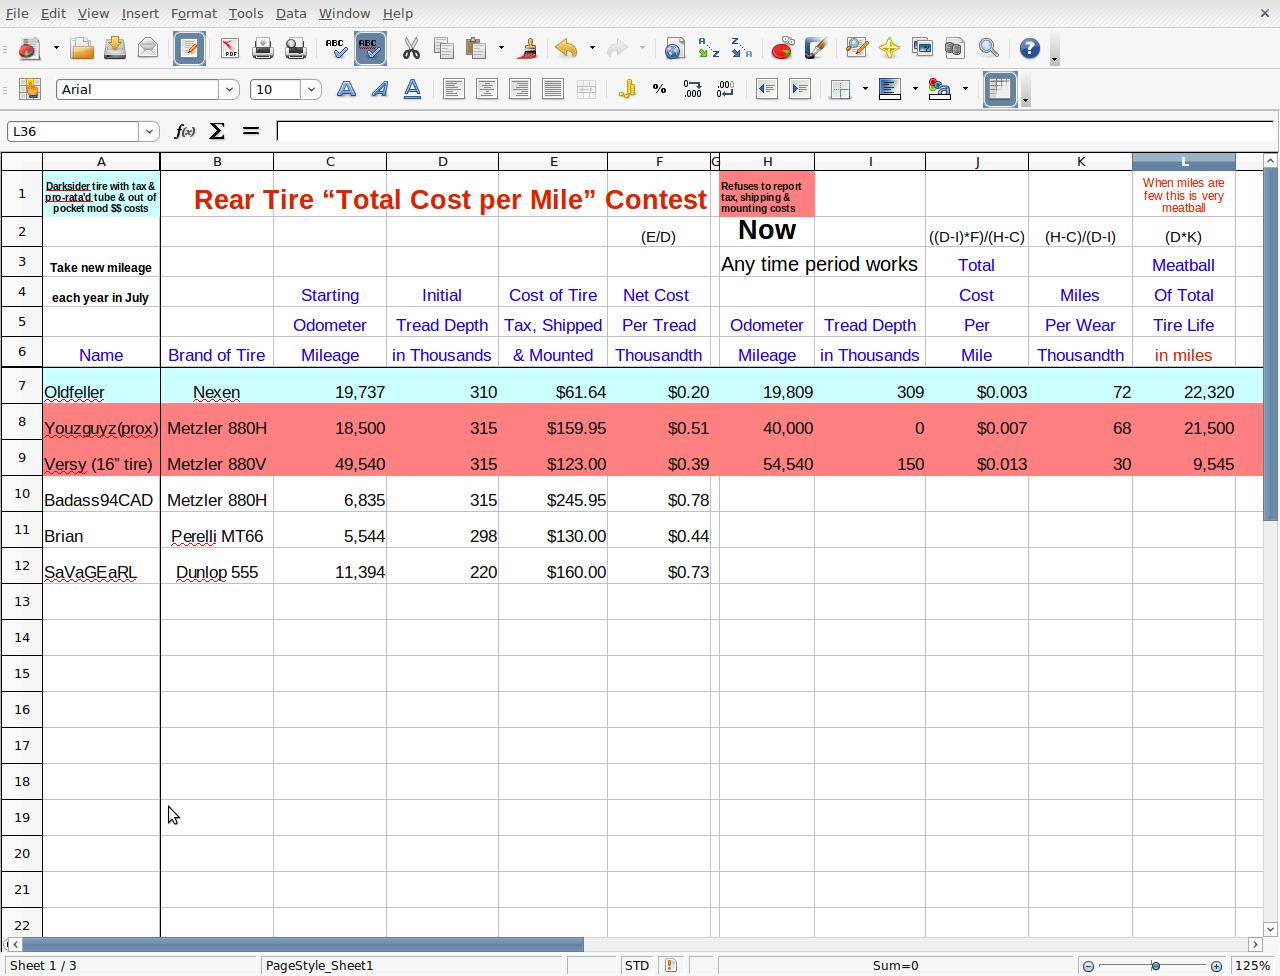The width and height of the screenshot is (1280, 976).
Task: Open the Data menu
Action: tap(290, 13)
